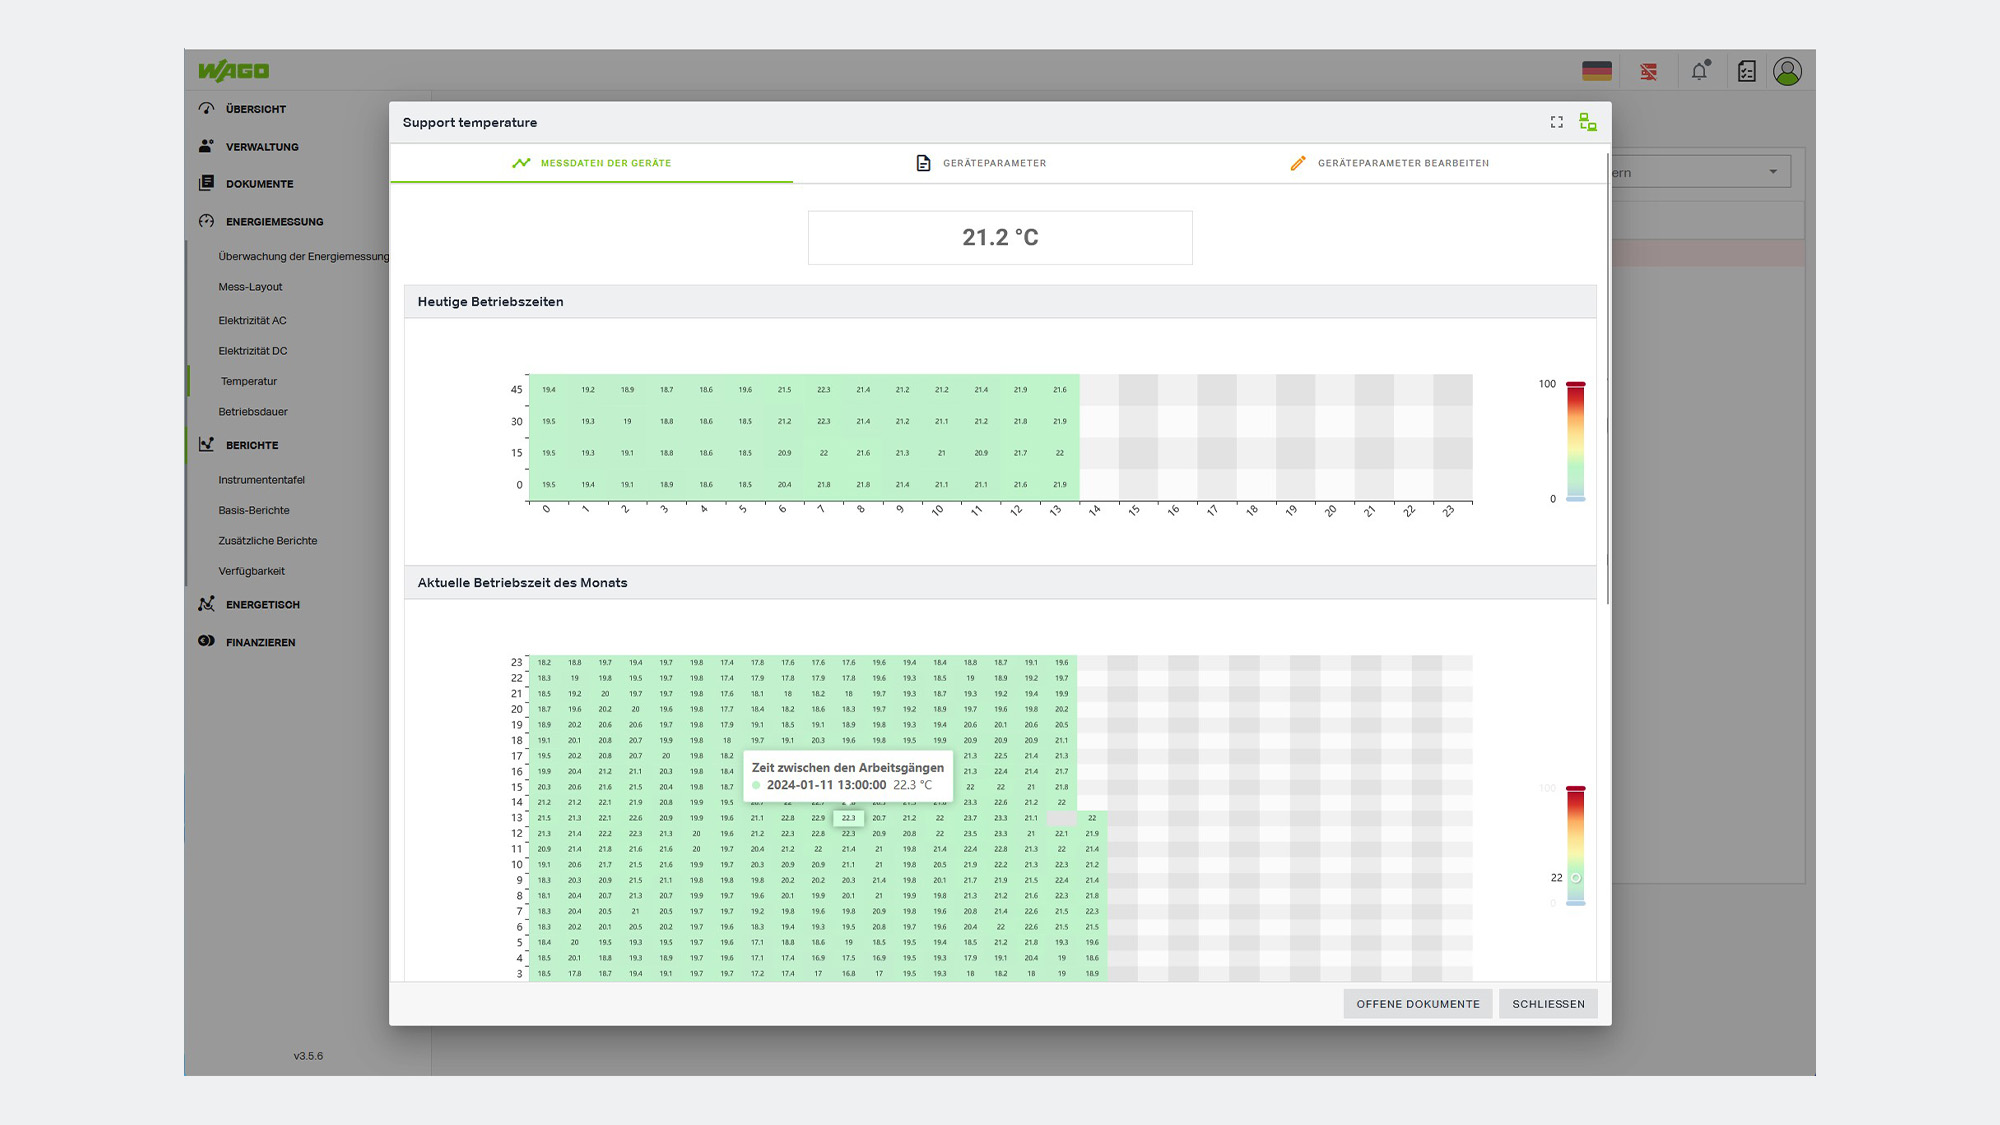Viewport: 2000px width, 1125px height.
Task: Open notifications via the bell icon
Action: click(1700, 70)
